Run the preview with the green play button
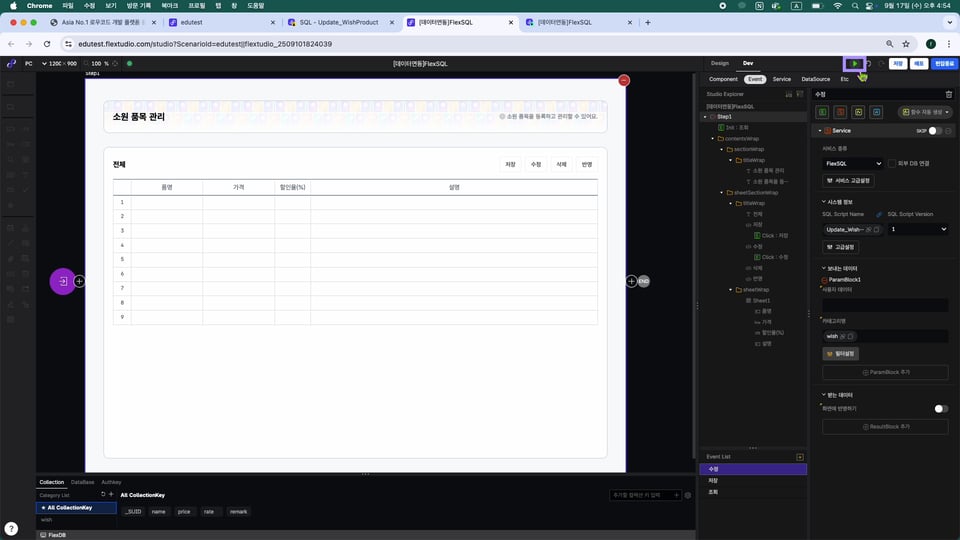Image resolution: width=960 pixels, height=540 pixels. tap(855, 64)
